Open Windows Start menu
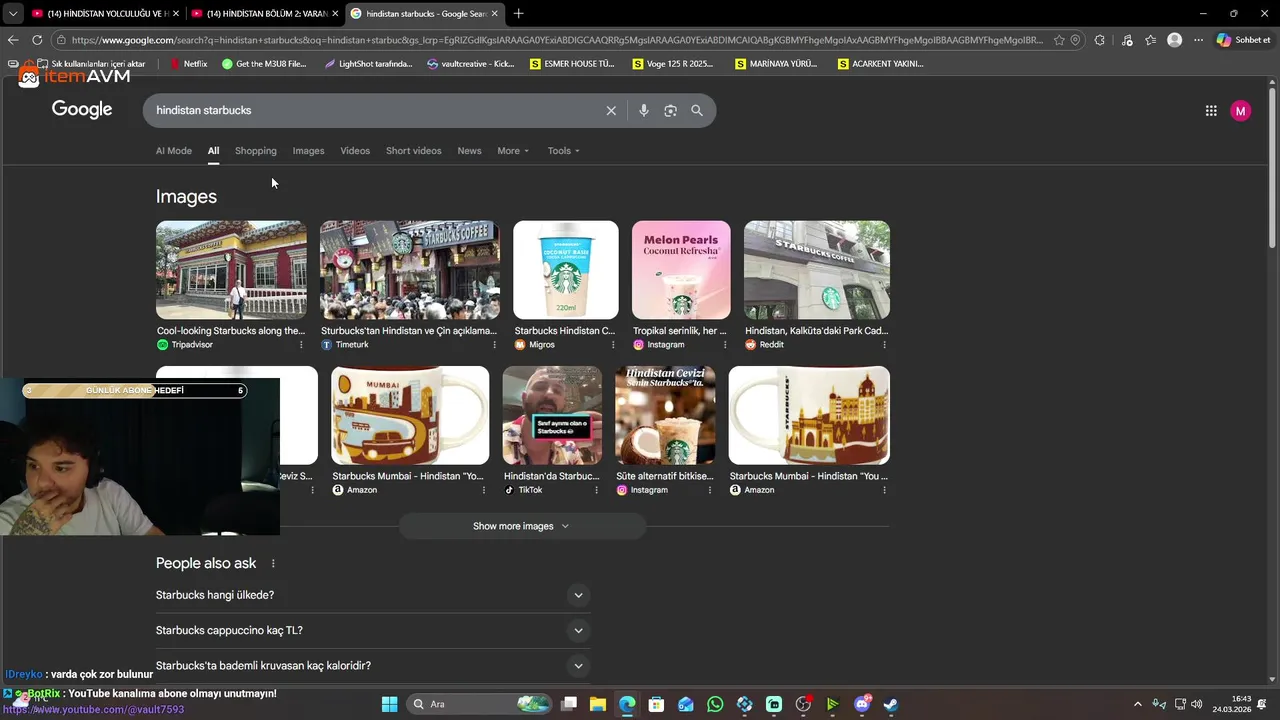 [x=389, y=704]
